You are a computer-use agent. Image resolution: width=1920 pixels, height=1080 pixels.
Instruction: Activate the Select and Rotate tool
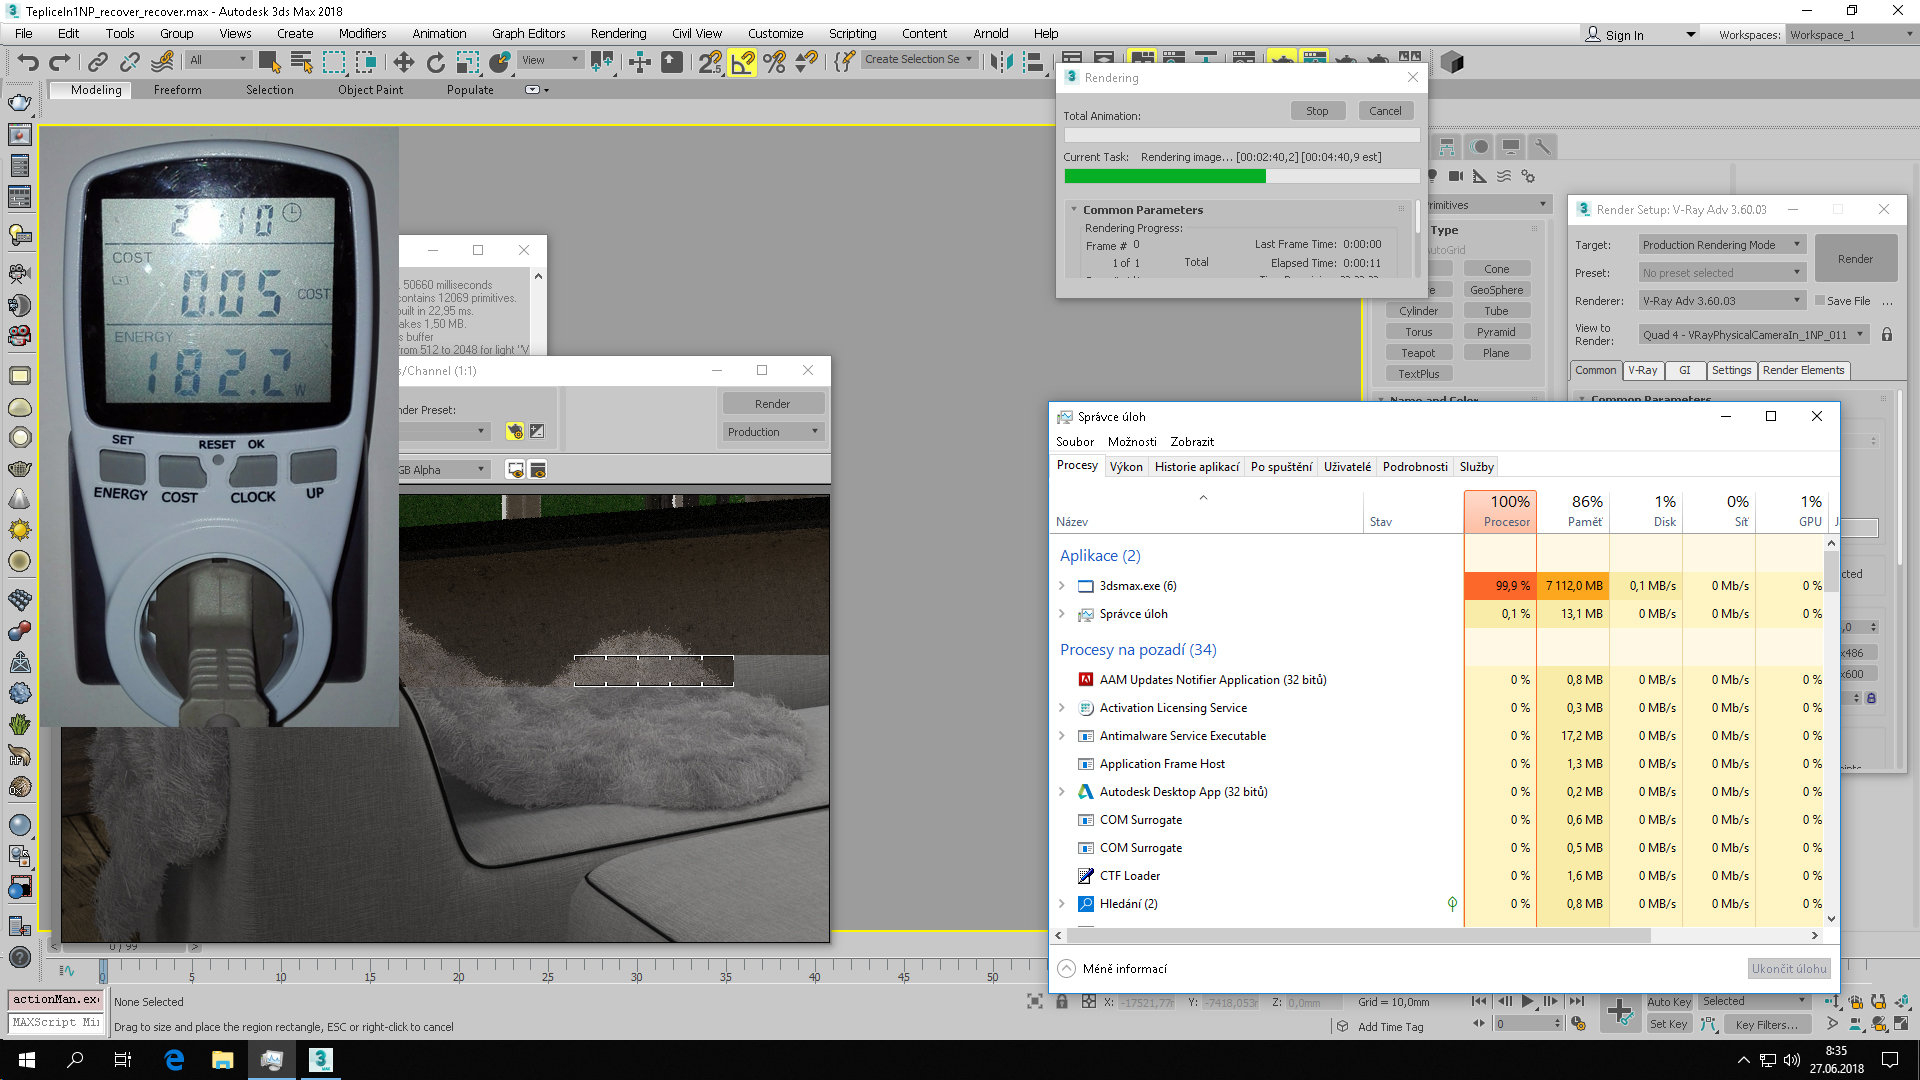pos(436,62)
